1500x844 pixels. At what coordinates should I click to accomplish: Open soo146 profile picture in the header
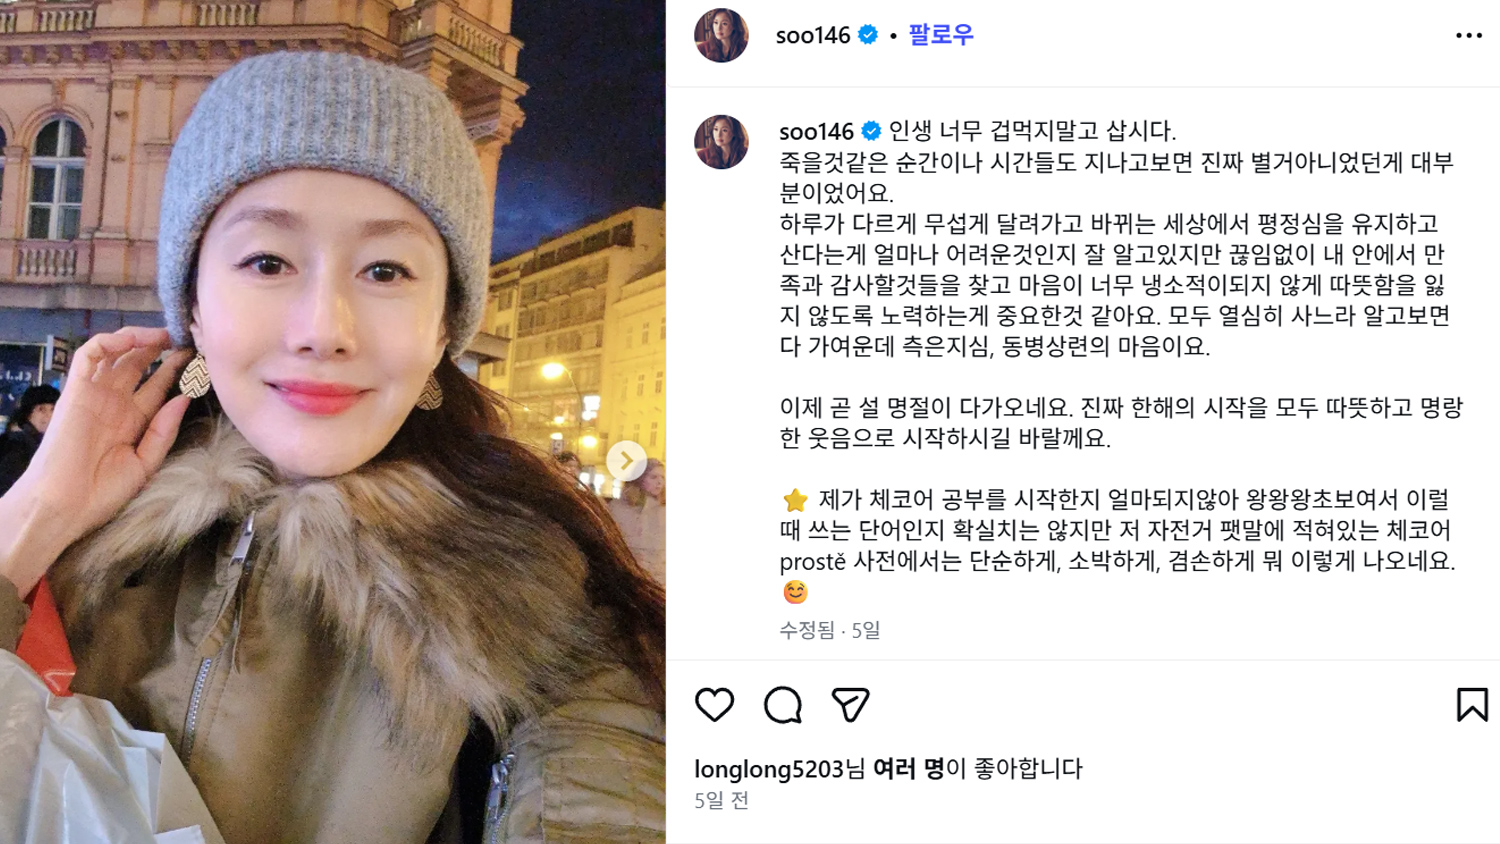[x=721, y=35]
